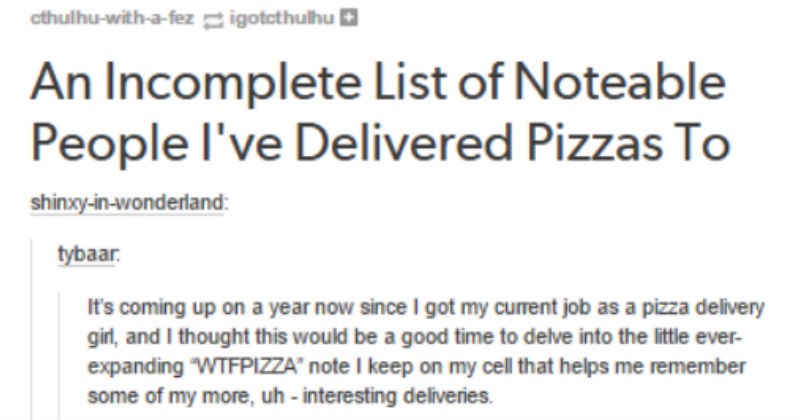800x420 pixels.
Task: Click the word 'Noteable' in the heading
Action: (x=619, y=83)
